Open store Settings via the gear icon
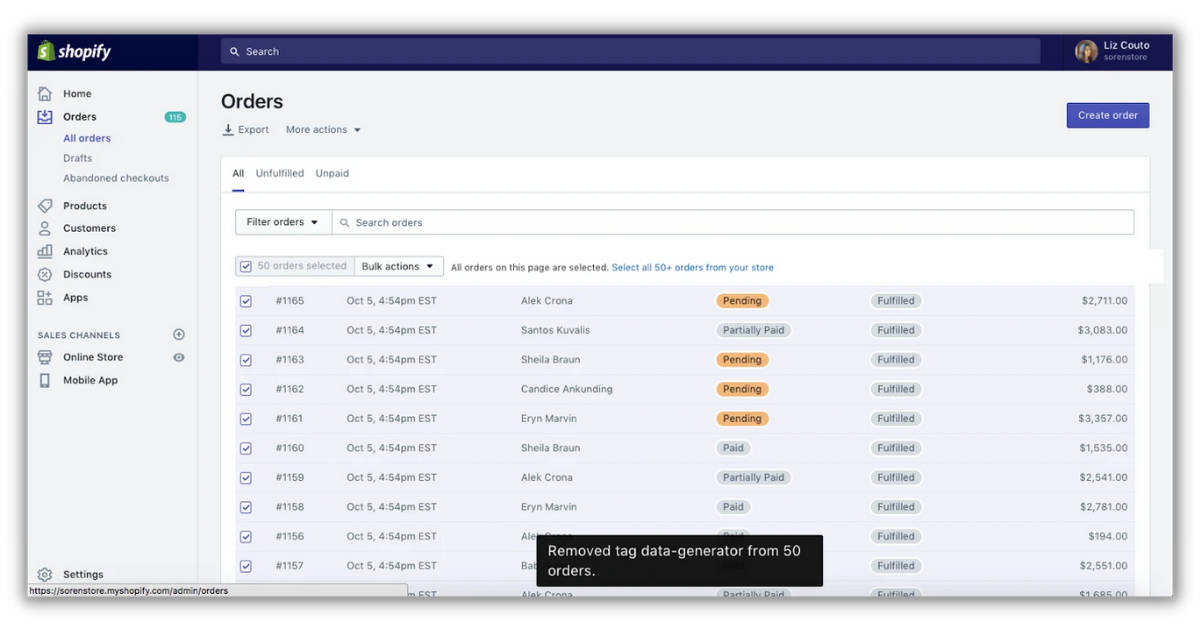1200x630 pixels. pyautogui.click(x=44, y=574)
